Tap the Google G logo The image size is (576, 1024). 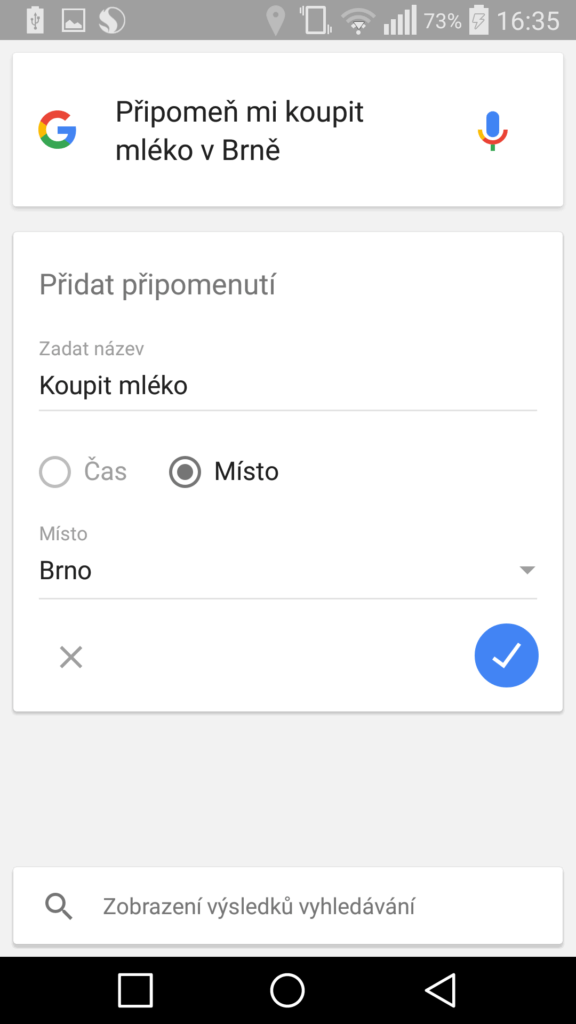point(57,129)
